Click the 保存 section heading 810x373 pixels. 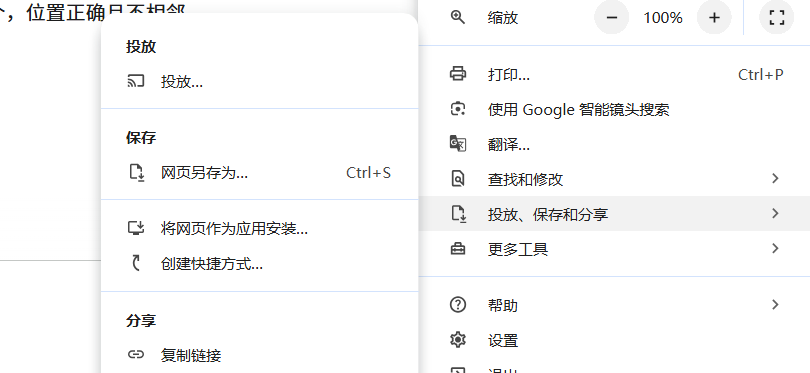[141, 137]
